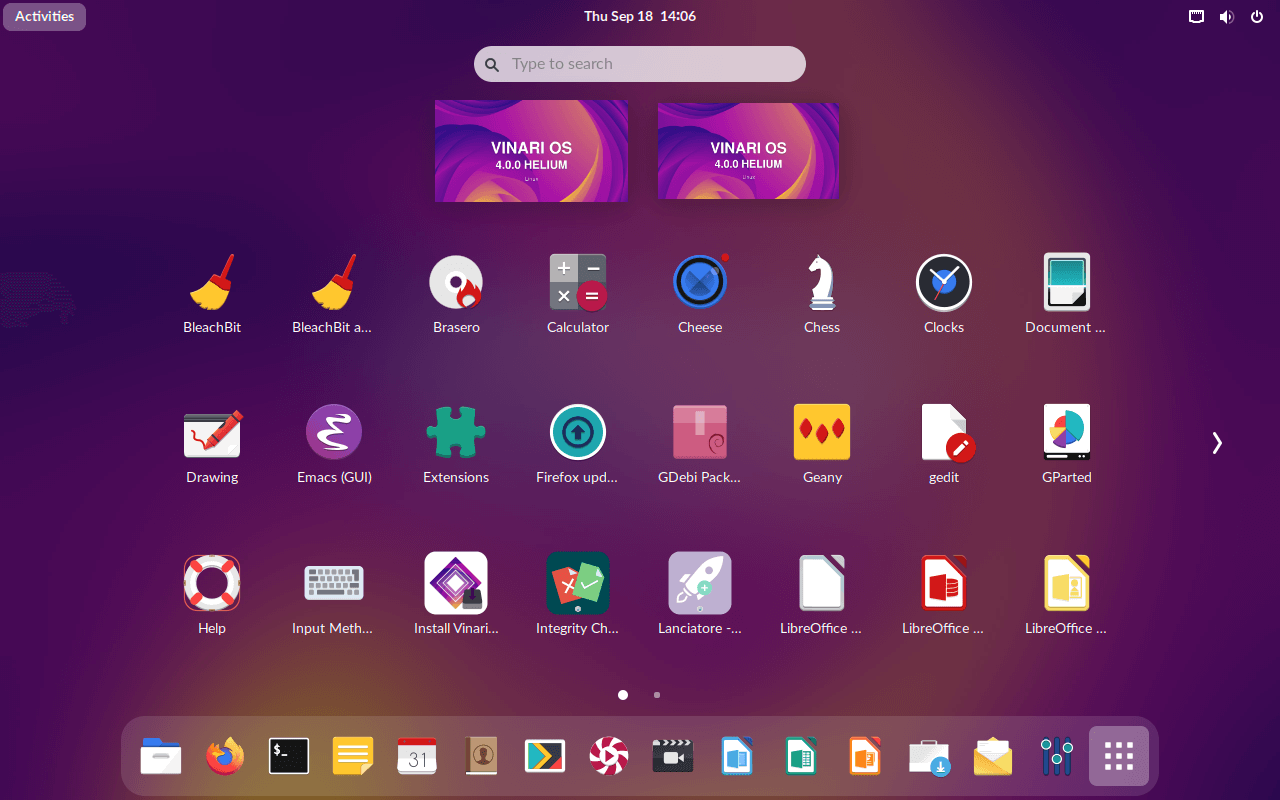Open Contacts address book in dock
The image size is (1280, 800).
tap(481, 756)
